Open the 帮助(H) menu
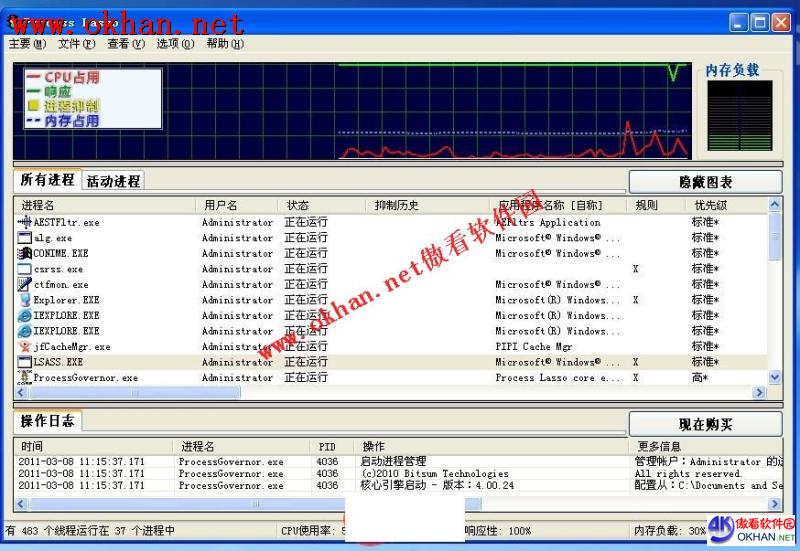This screenshot has width=800, height=551. (225, 44)
